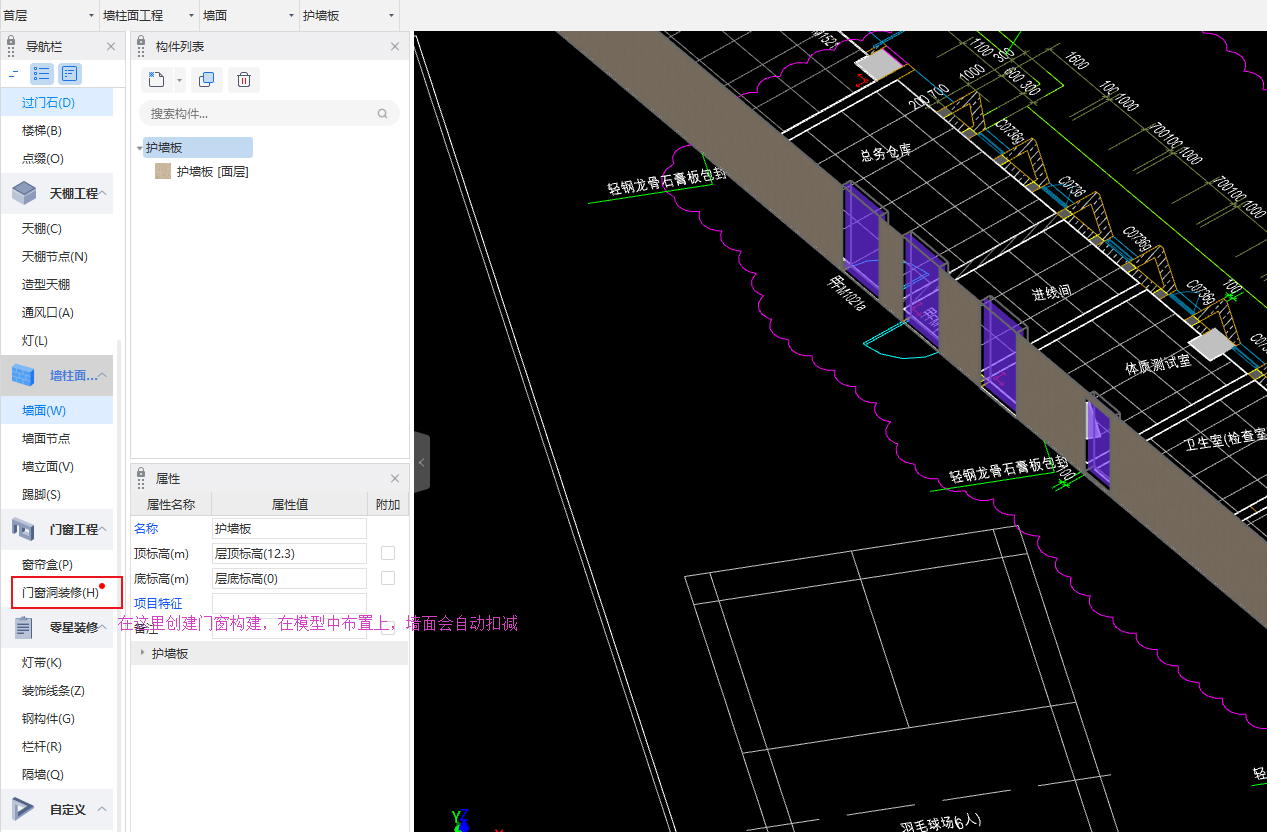Tick 附加 checkbox for 顶标高(m)

[x=388, y=553]
